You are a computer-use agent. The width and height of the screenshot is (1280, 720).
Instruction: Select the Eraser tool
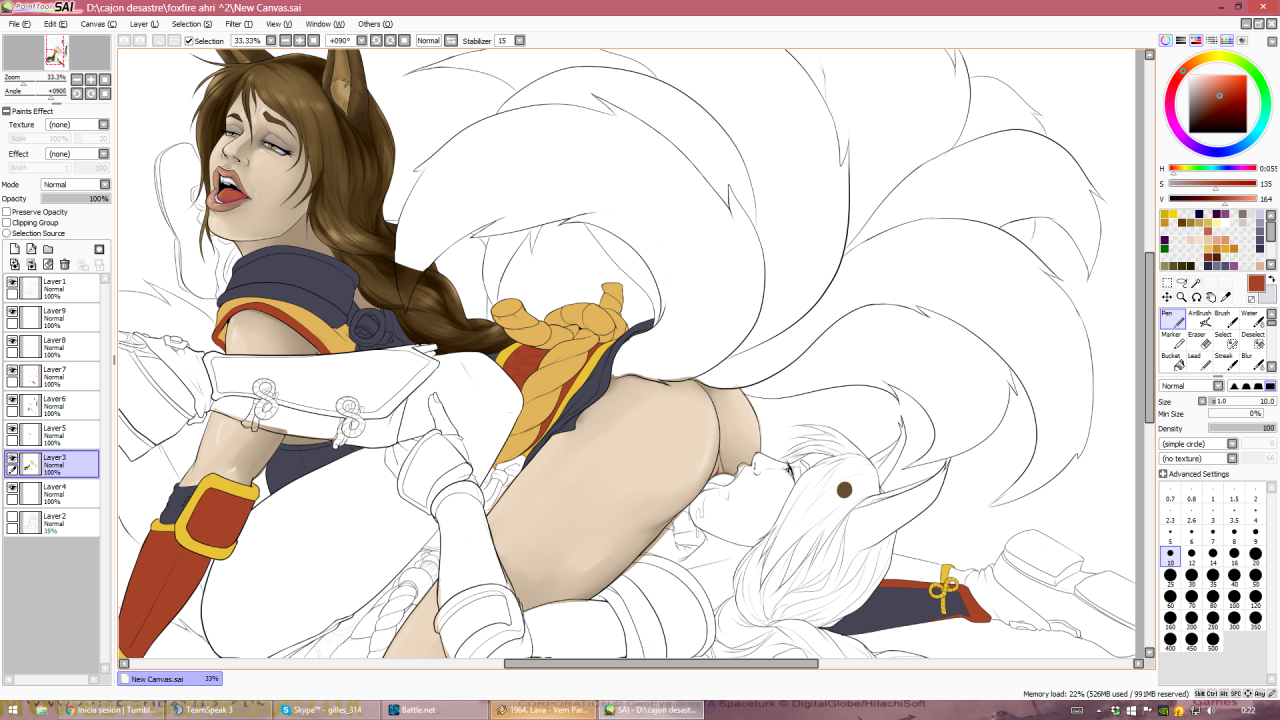[x=1199, y=340]
